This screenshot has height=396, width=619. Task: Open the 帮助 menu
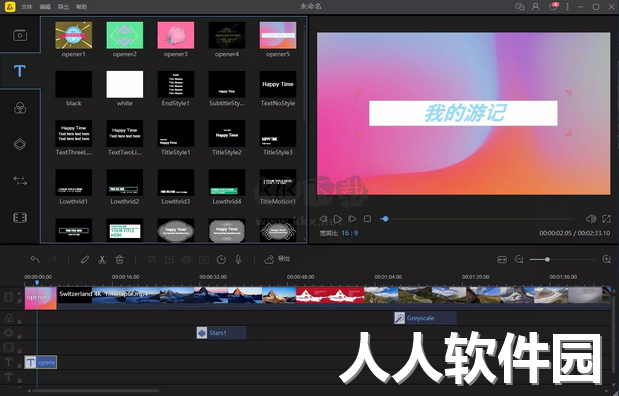point(81,7)
